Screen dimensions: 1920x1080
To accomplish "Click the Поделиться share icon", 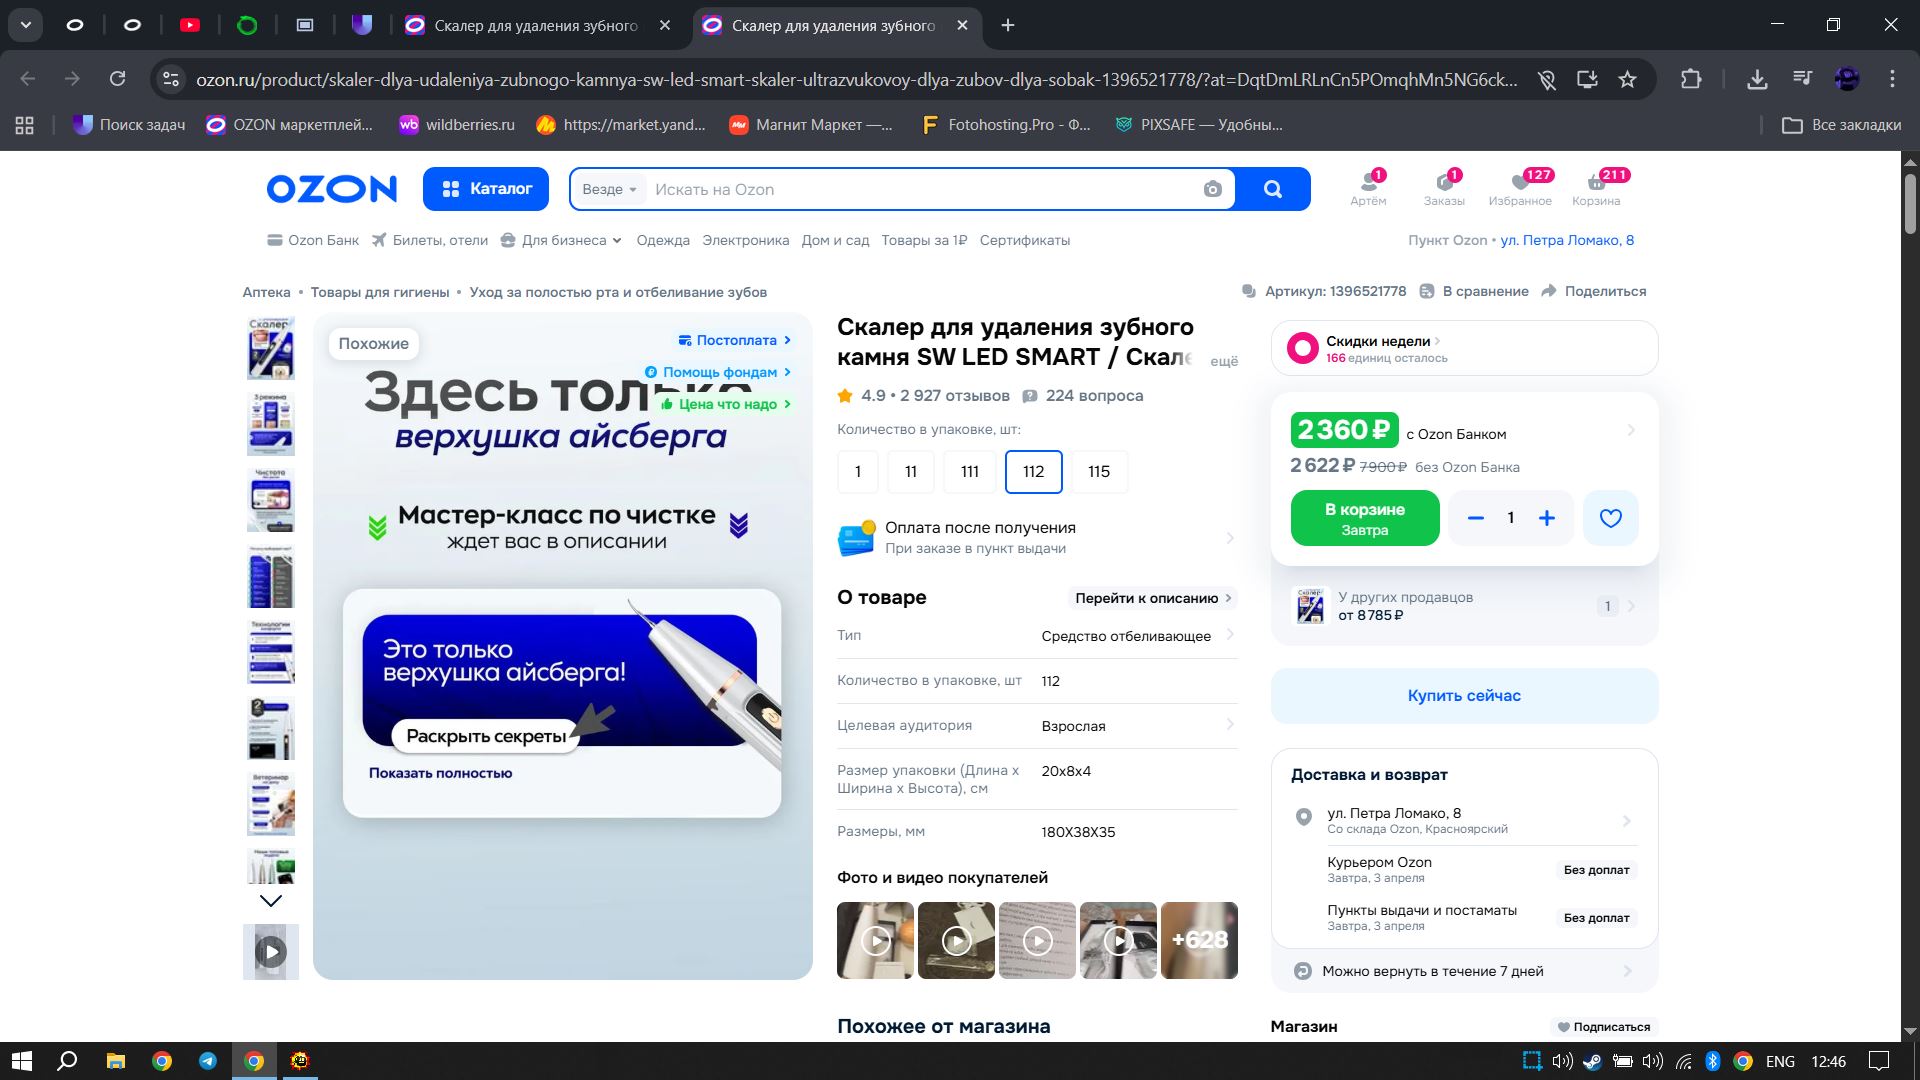I will (1550, 291).
